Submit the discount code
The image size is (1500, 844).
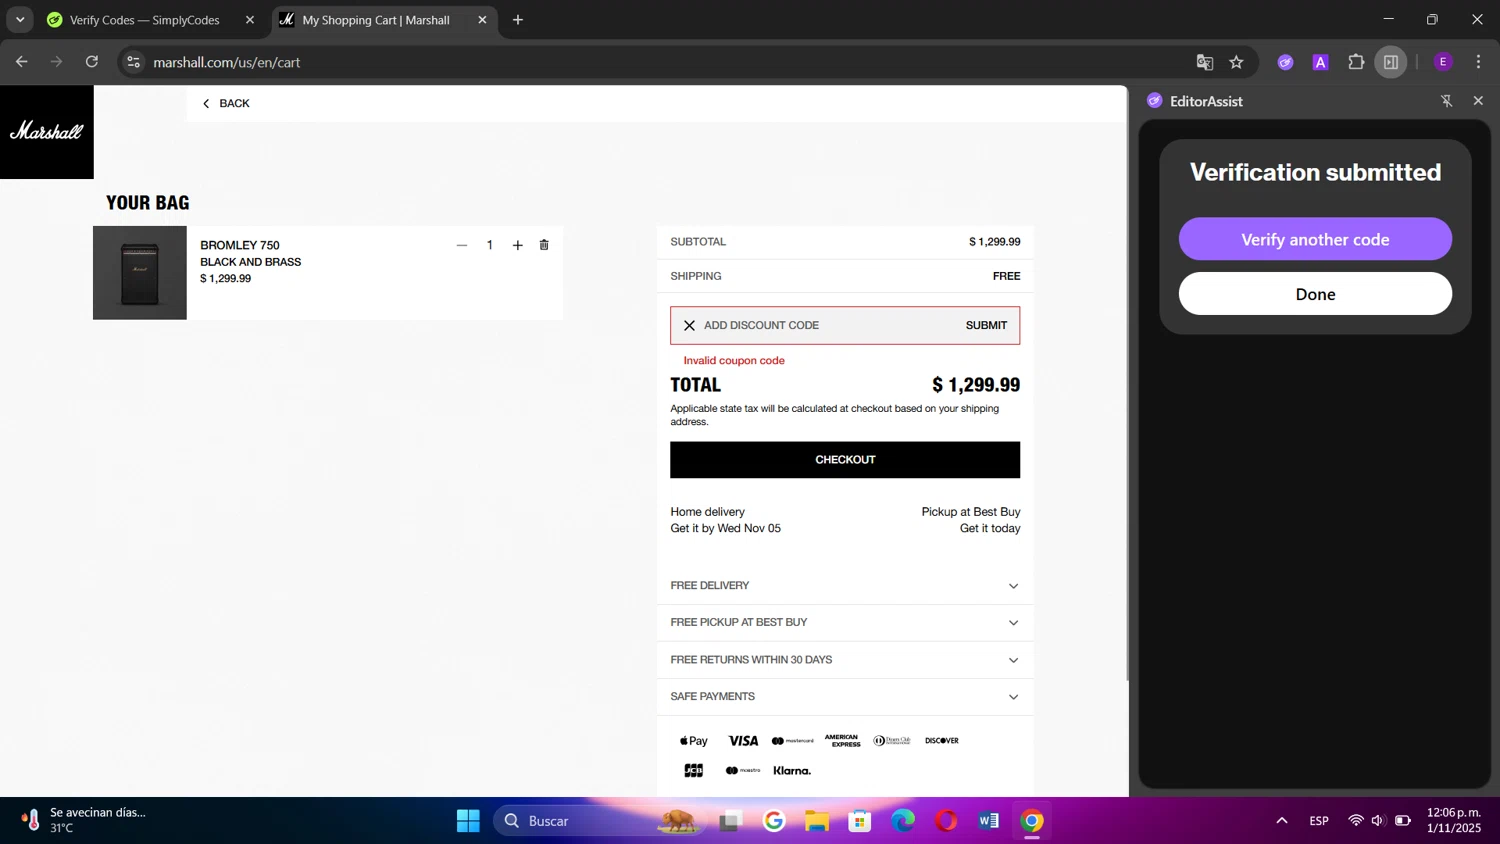point(986,326)
